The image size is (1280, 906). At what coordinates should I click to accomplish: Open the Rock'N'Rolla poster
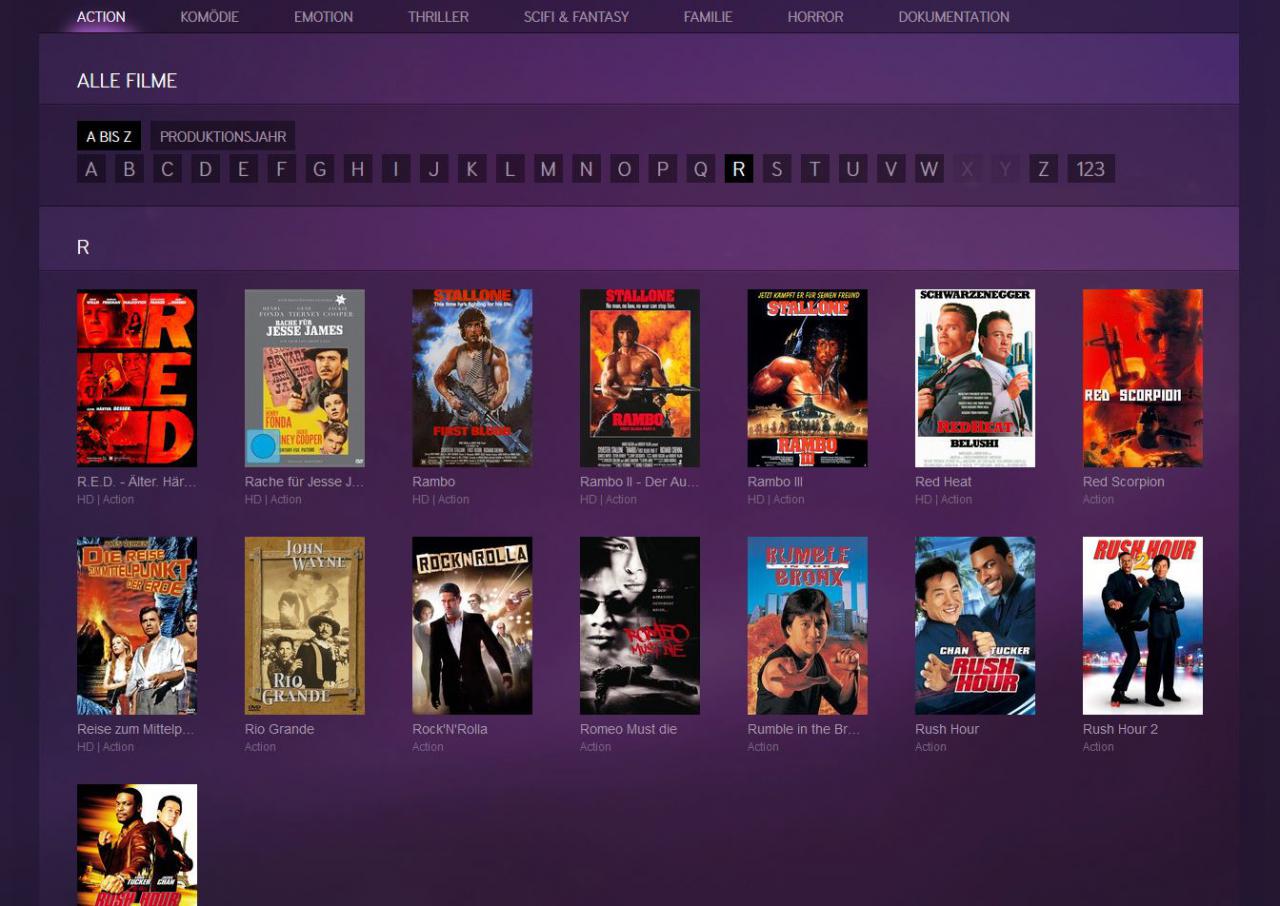click(472, 626)
